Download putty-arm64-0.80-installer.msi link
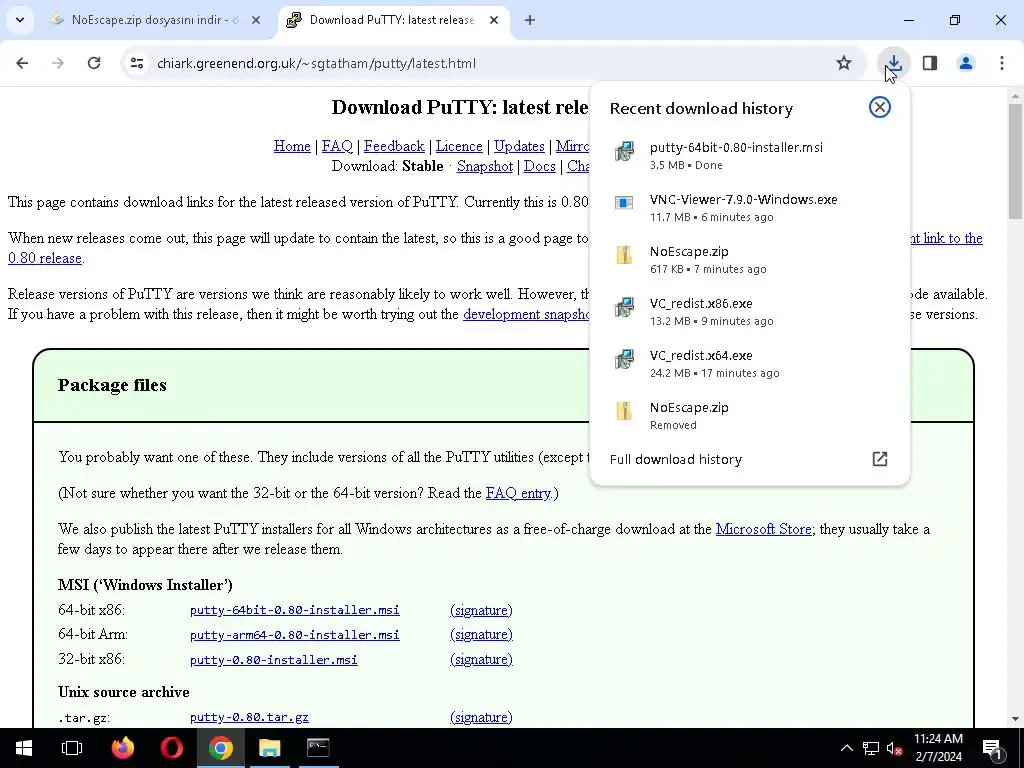This screenshot has width=1024, height=768. tap(295, 635)
